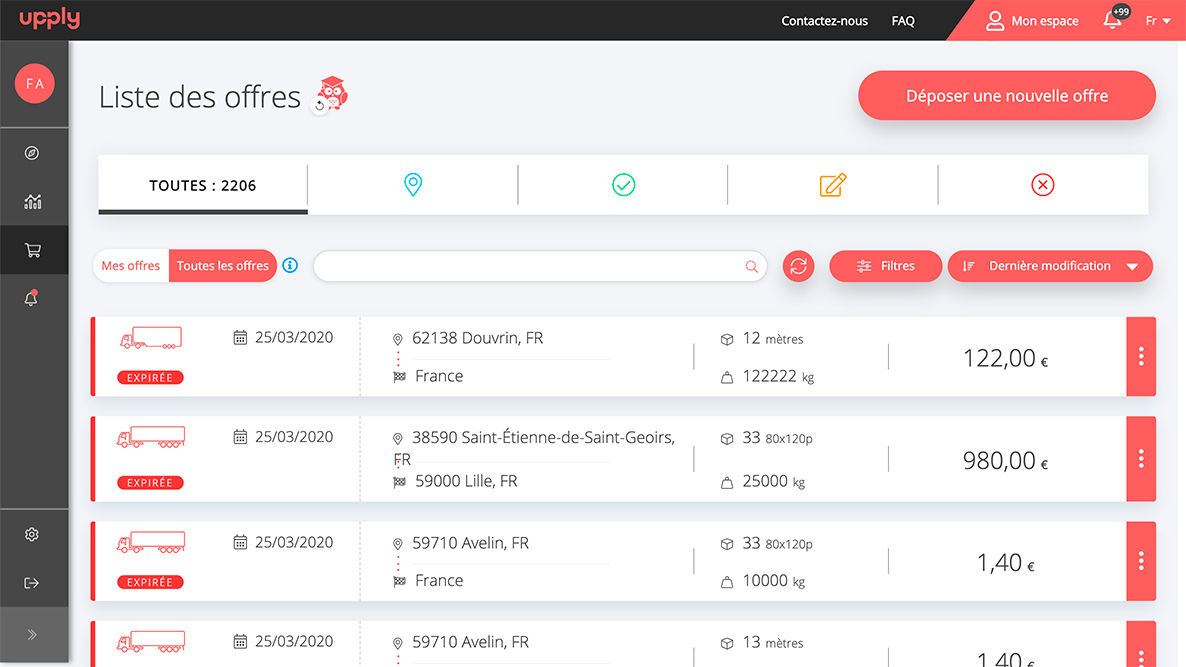Open notifications bell with +99 badge
This screenshot has width=1186, height=667.
click(x=1112, y=20)
